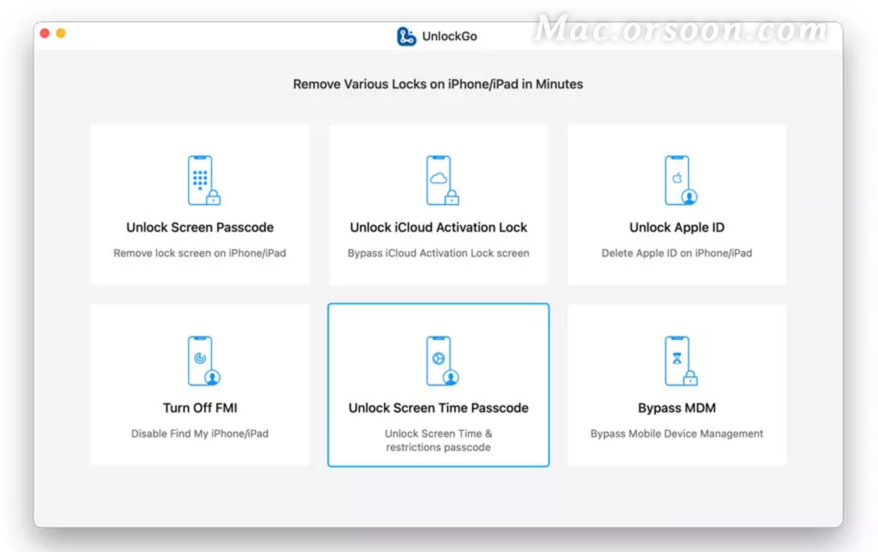The height and width of the screenshot is (552, 878).
Task: Click "Bypass iCloud Activation Lock screen" description
Action: 438,253
